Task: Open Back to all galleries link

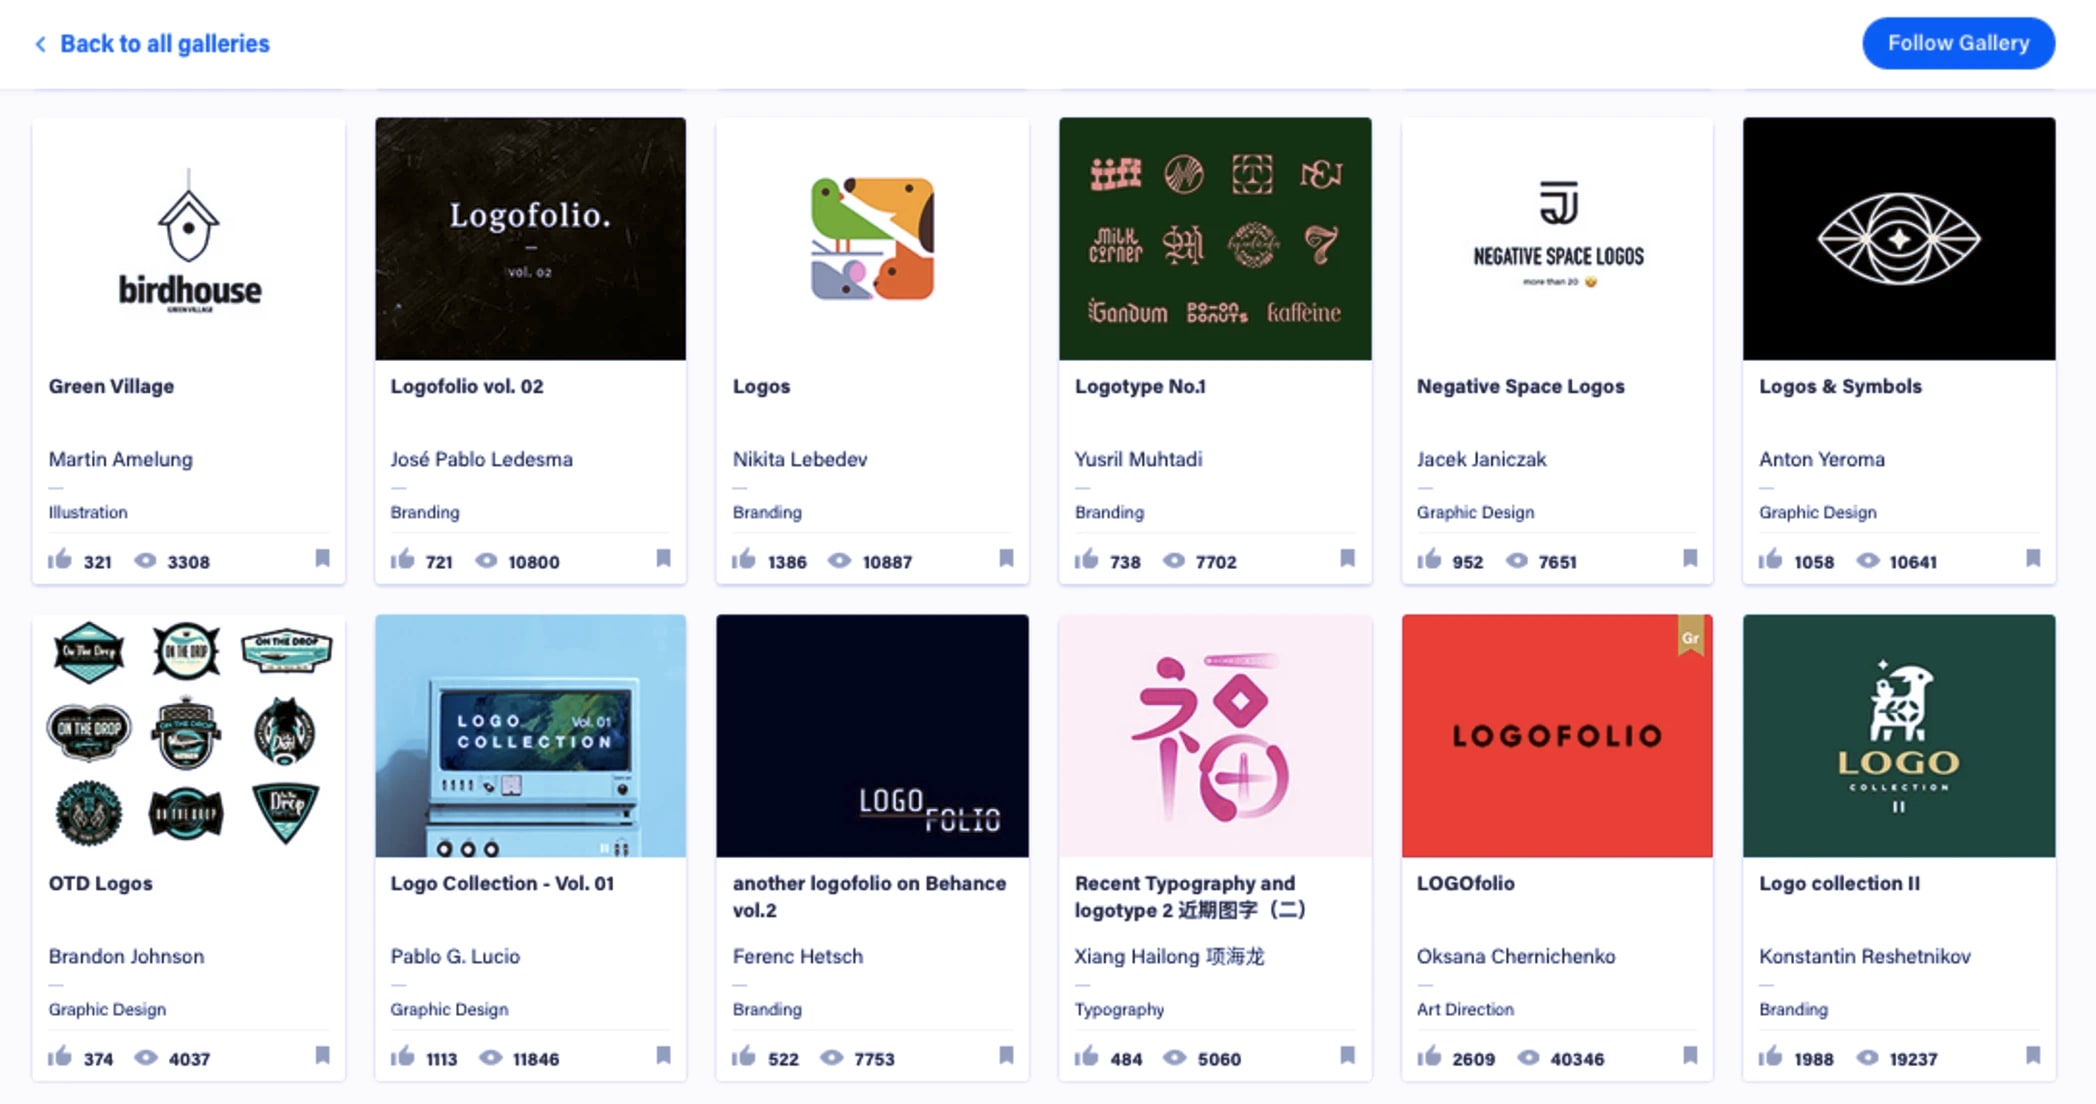Action: tap(165, 43)
